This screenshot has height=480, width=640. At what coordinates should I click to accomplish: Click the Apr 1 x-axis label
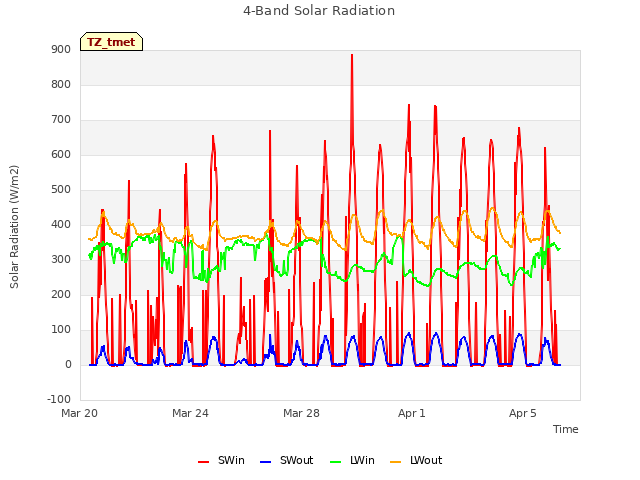(x=412, y=413)
